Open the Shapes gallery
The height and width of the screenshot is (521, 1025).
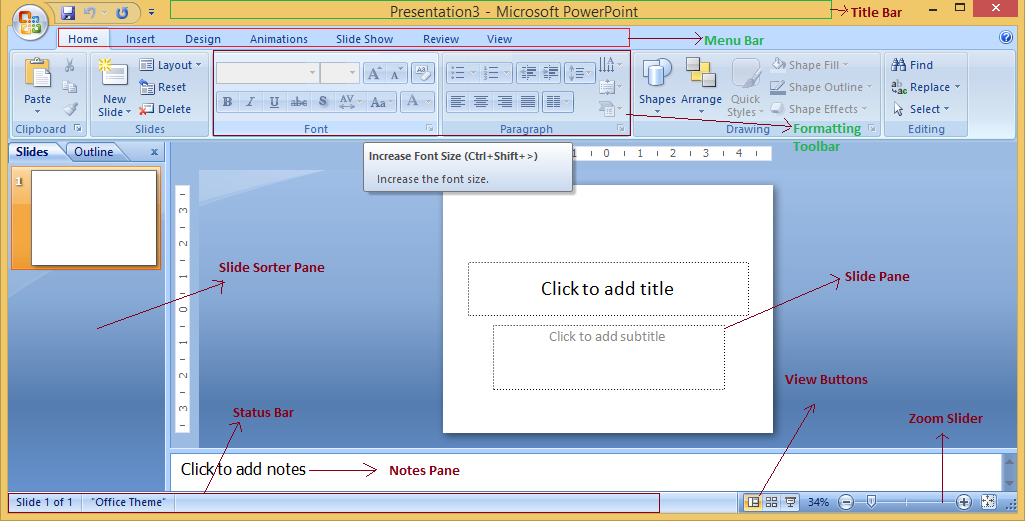[657, 86]
